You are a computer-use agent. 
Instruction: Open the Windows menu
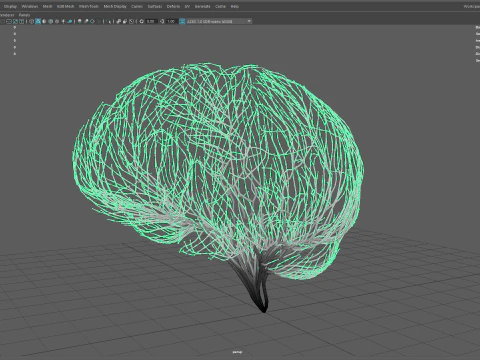(x=30, y=6)
